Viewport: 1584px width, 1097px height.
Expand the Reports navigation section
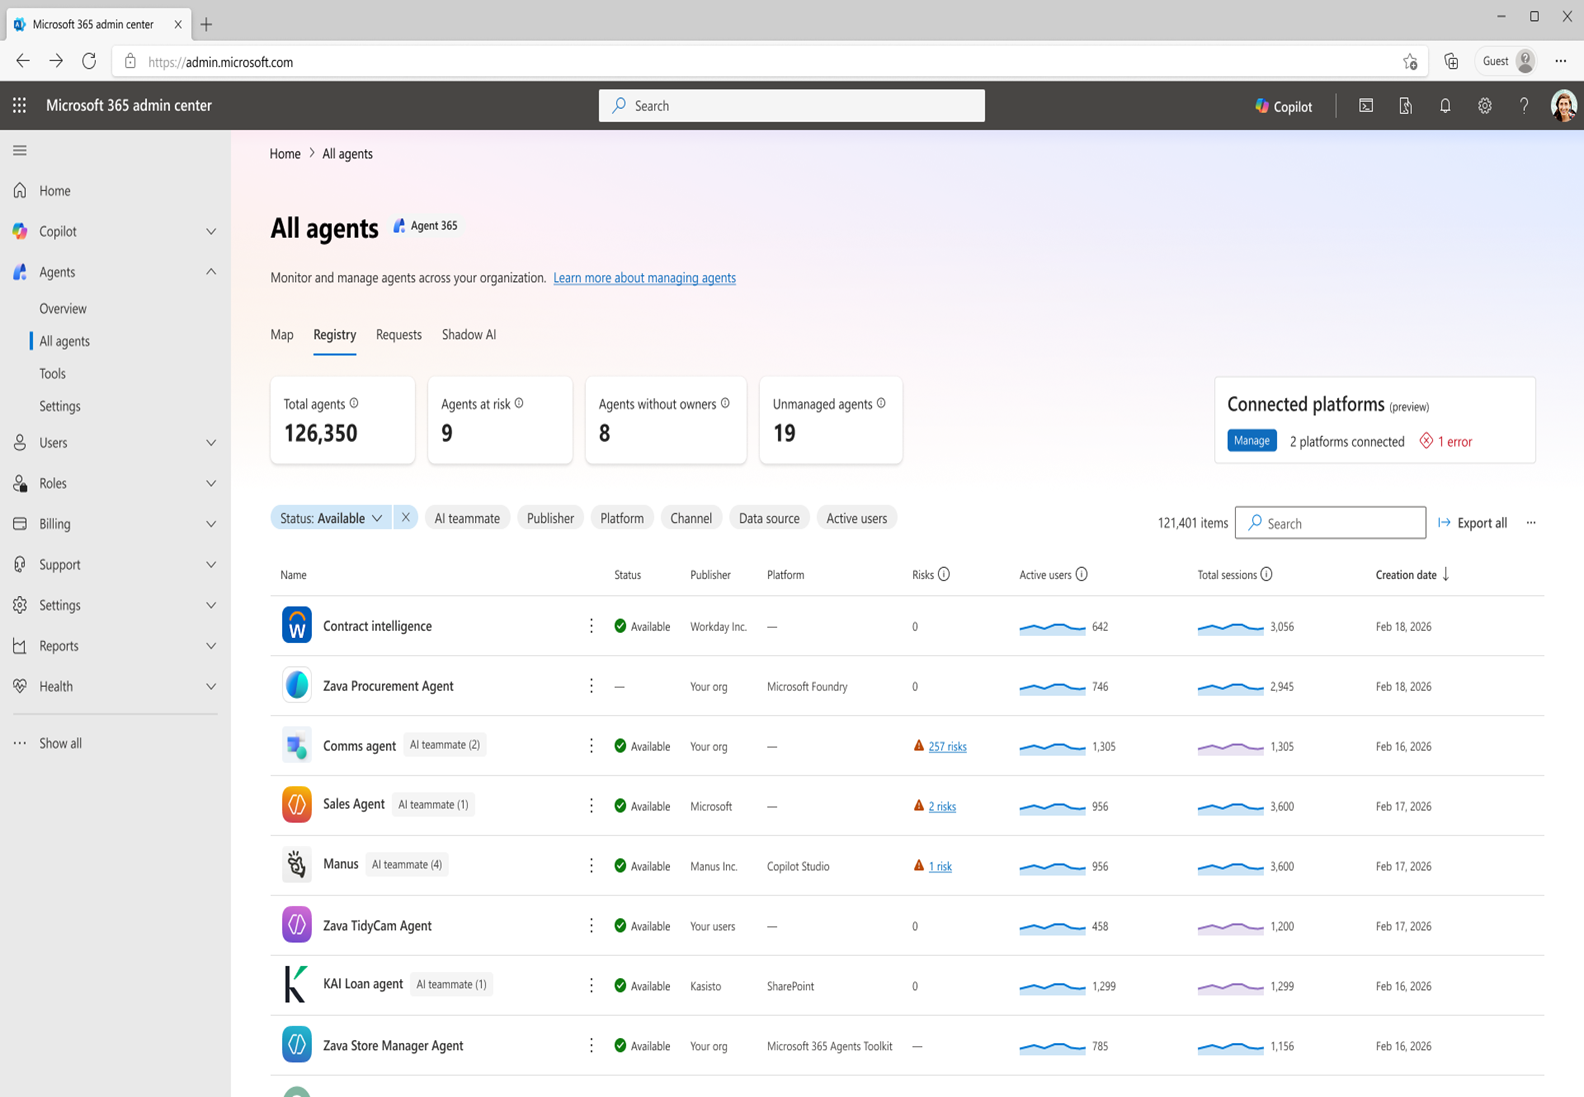coord(211,646)
